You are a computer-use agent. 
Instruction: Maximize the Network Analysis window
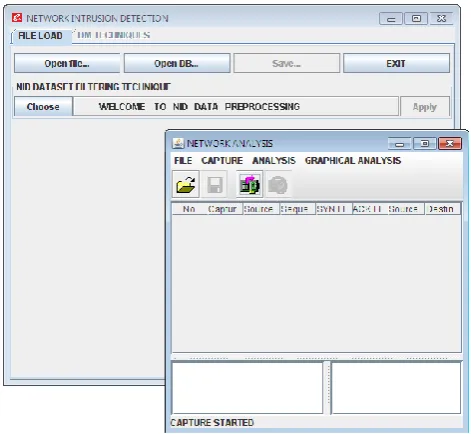[x=425, y=144]
